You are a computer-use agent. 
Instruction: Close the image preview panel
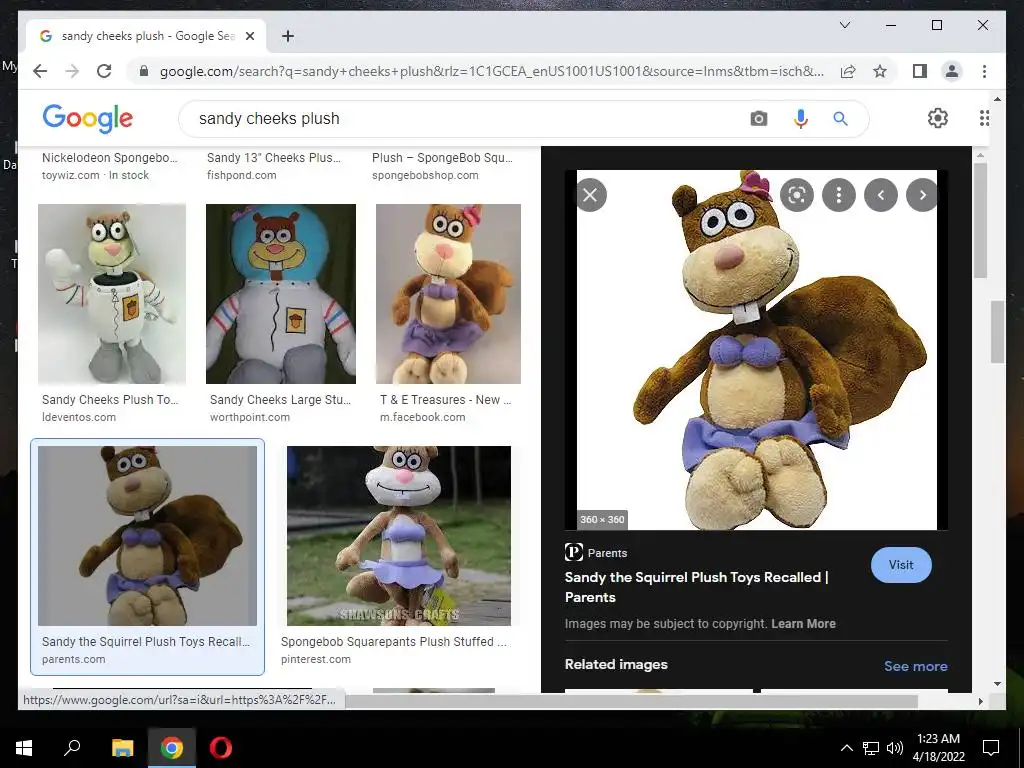590,195
